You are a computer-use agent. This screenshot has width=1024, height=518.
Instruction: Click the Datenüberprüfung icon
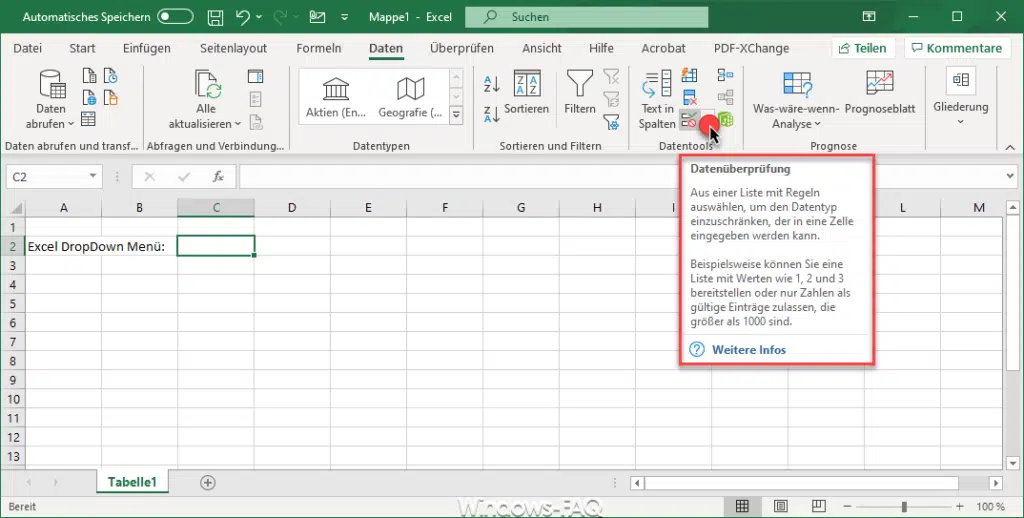(690, 120)
